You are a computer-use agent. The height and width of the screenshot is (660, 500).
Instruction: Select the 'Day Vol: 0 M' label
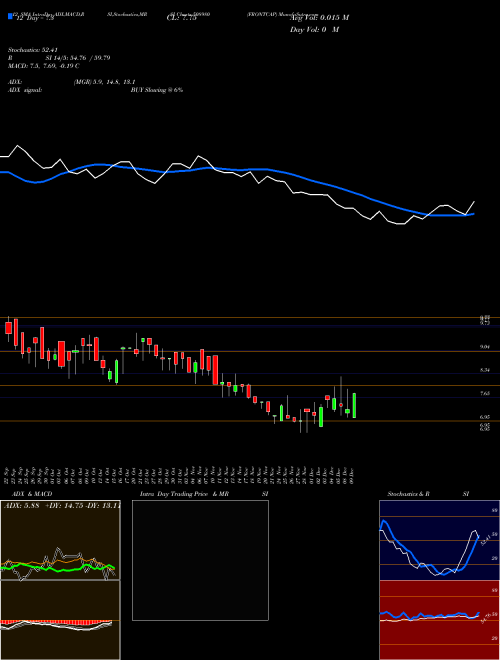coord(314,30)
